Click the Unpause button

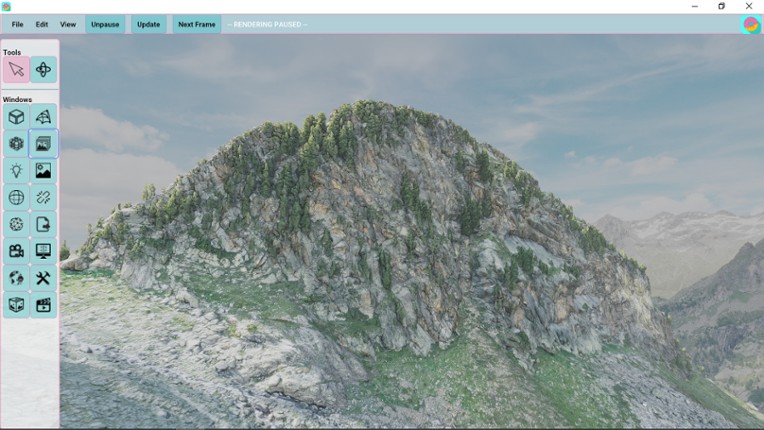click(105, 24)
